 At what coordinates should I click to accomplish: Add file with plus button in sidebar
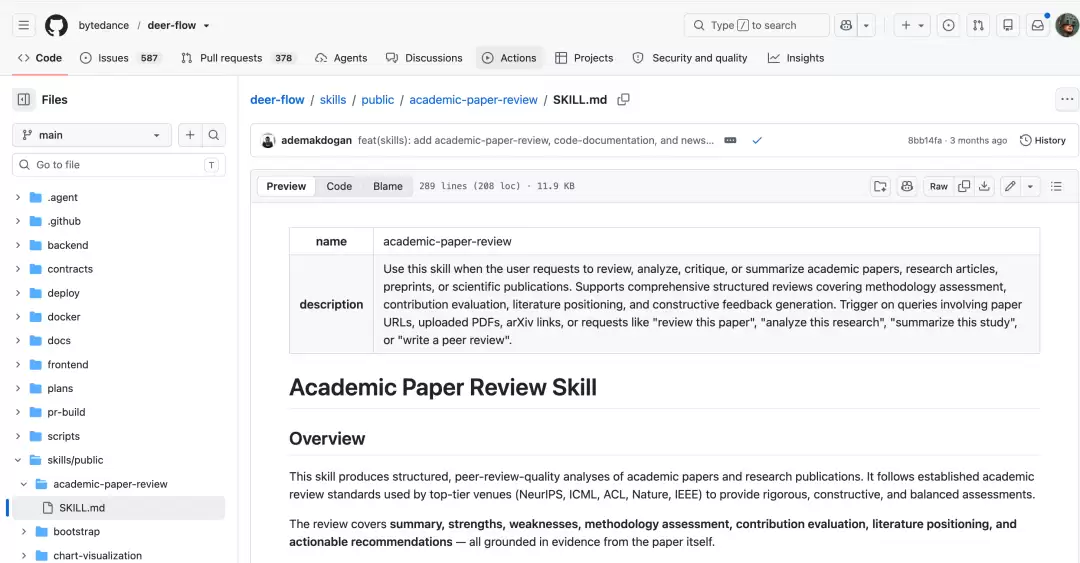pyautogui.click(x=190, y=135)
